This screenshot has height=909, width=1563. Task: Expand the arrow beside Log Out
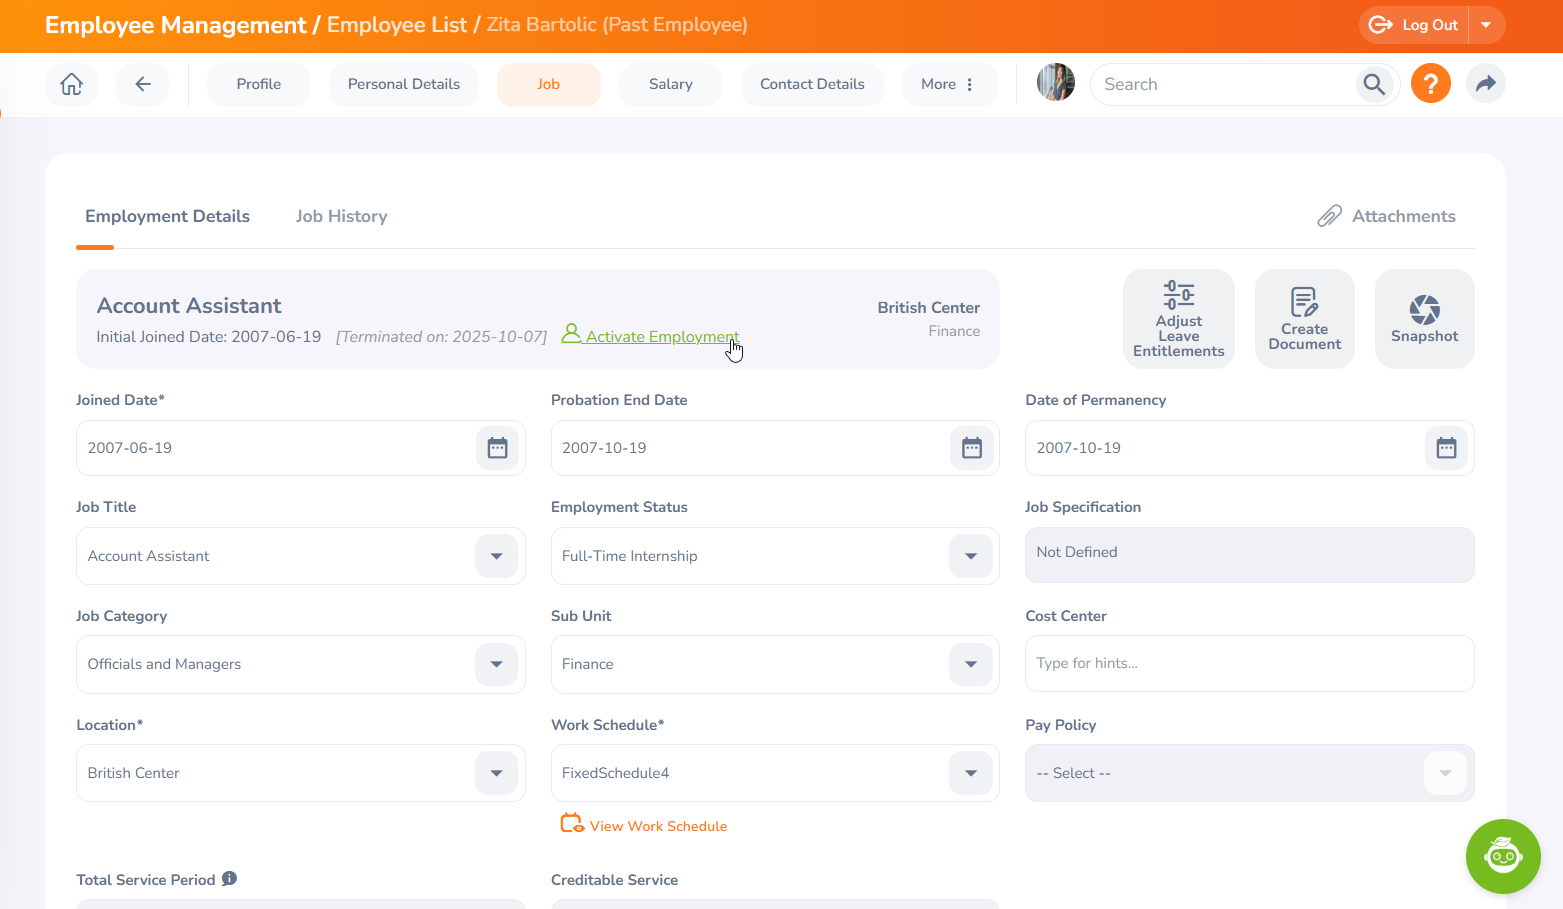(x=1486, y=25)
